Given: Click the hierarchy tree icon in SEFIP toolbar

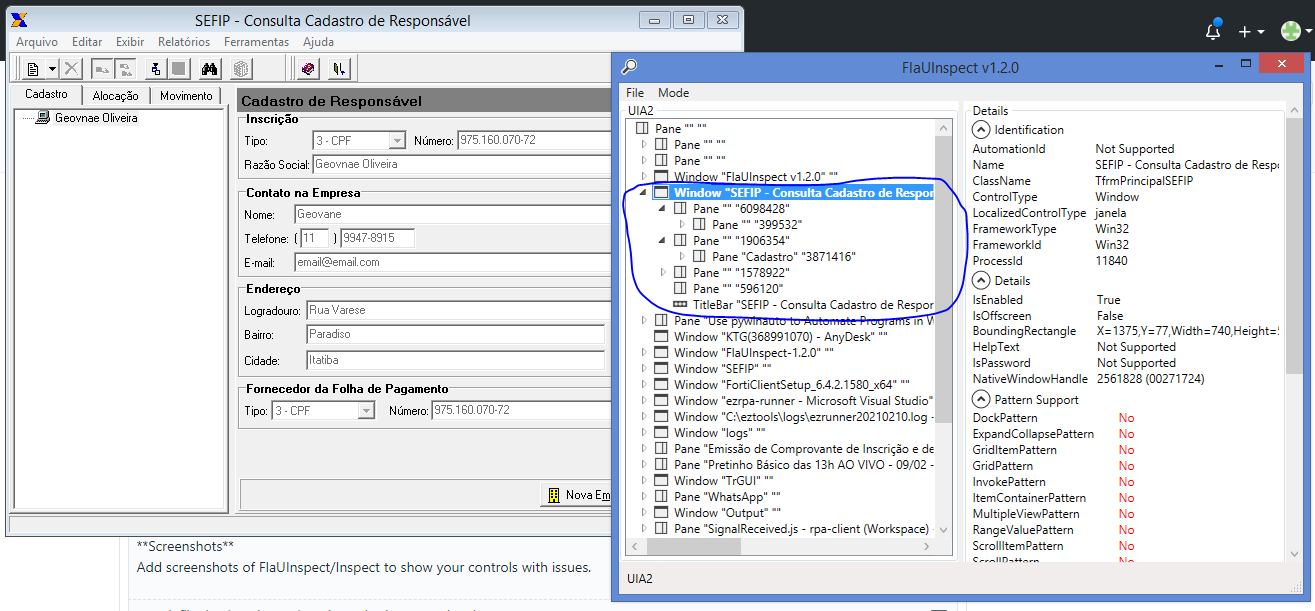Looking at the screenshot, I should point(155,69).
